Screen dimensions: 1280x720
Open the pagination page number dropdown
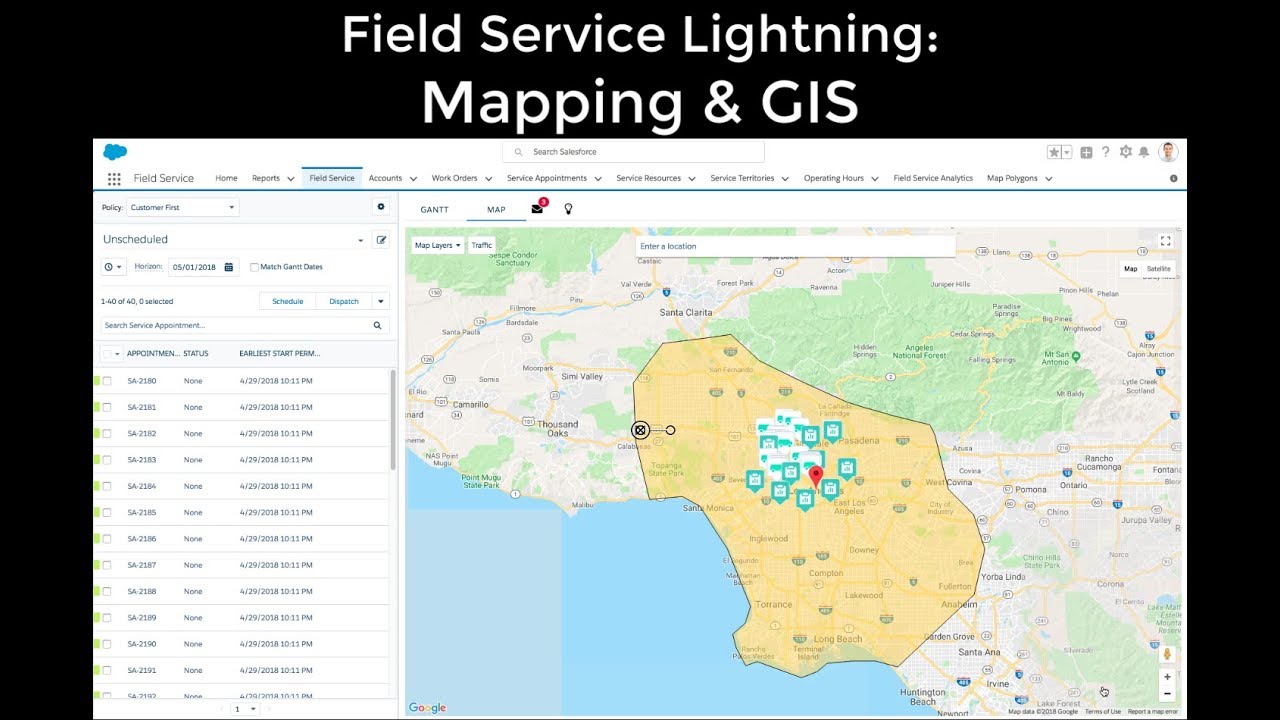[x=245, y=709]
